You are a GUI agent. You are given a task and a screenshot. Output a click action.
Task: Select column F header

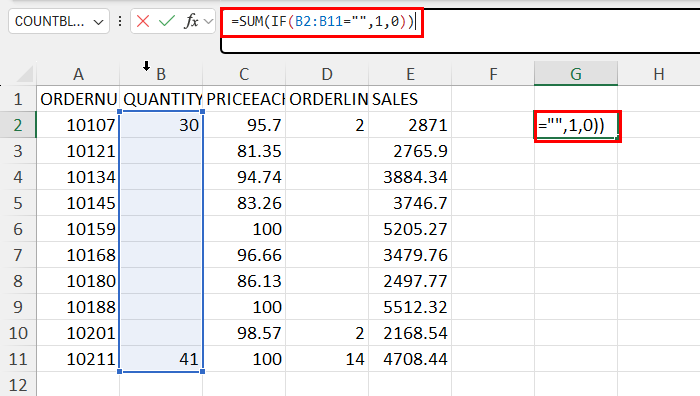pos(493,74)
